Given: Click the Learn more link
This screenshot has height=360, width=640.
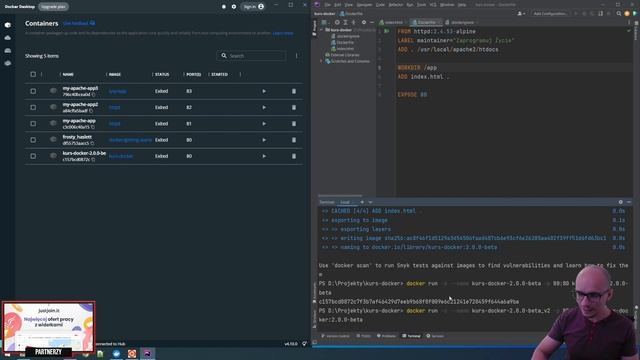Looking at the screenshot, I should [x=283, y=33].
